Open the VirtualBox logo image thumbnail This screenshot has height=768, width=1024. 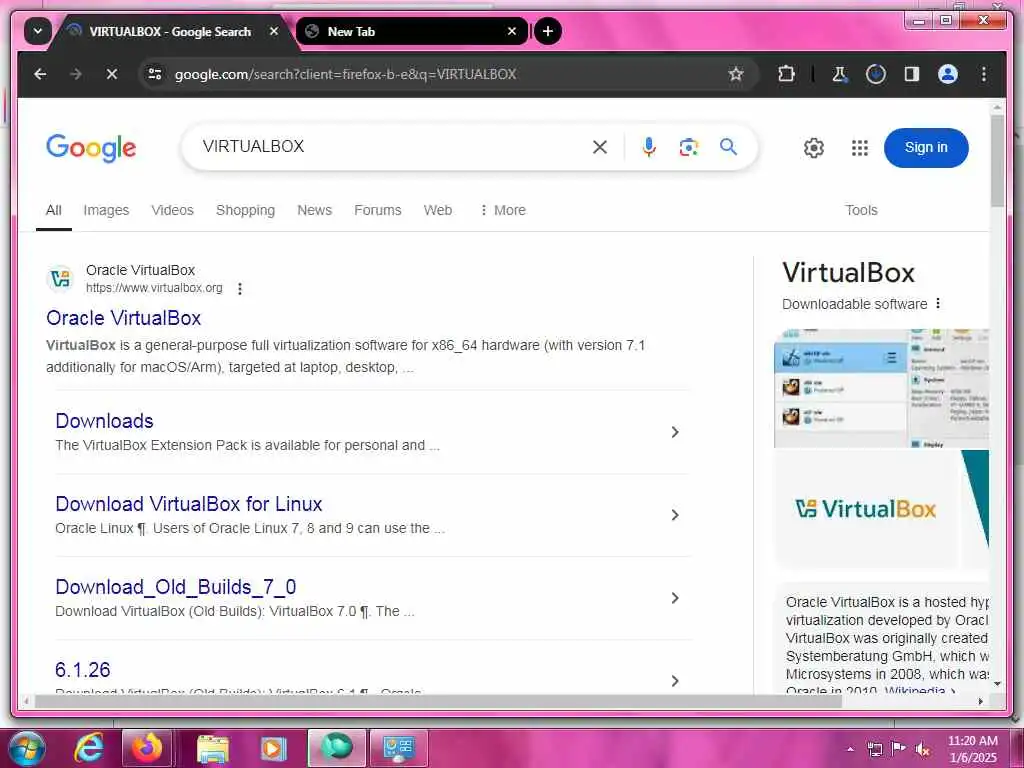pos(865,509)
